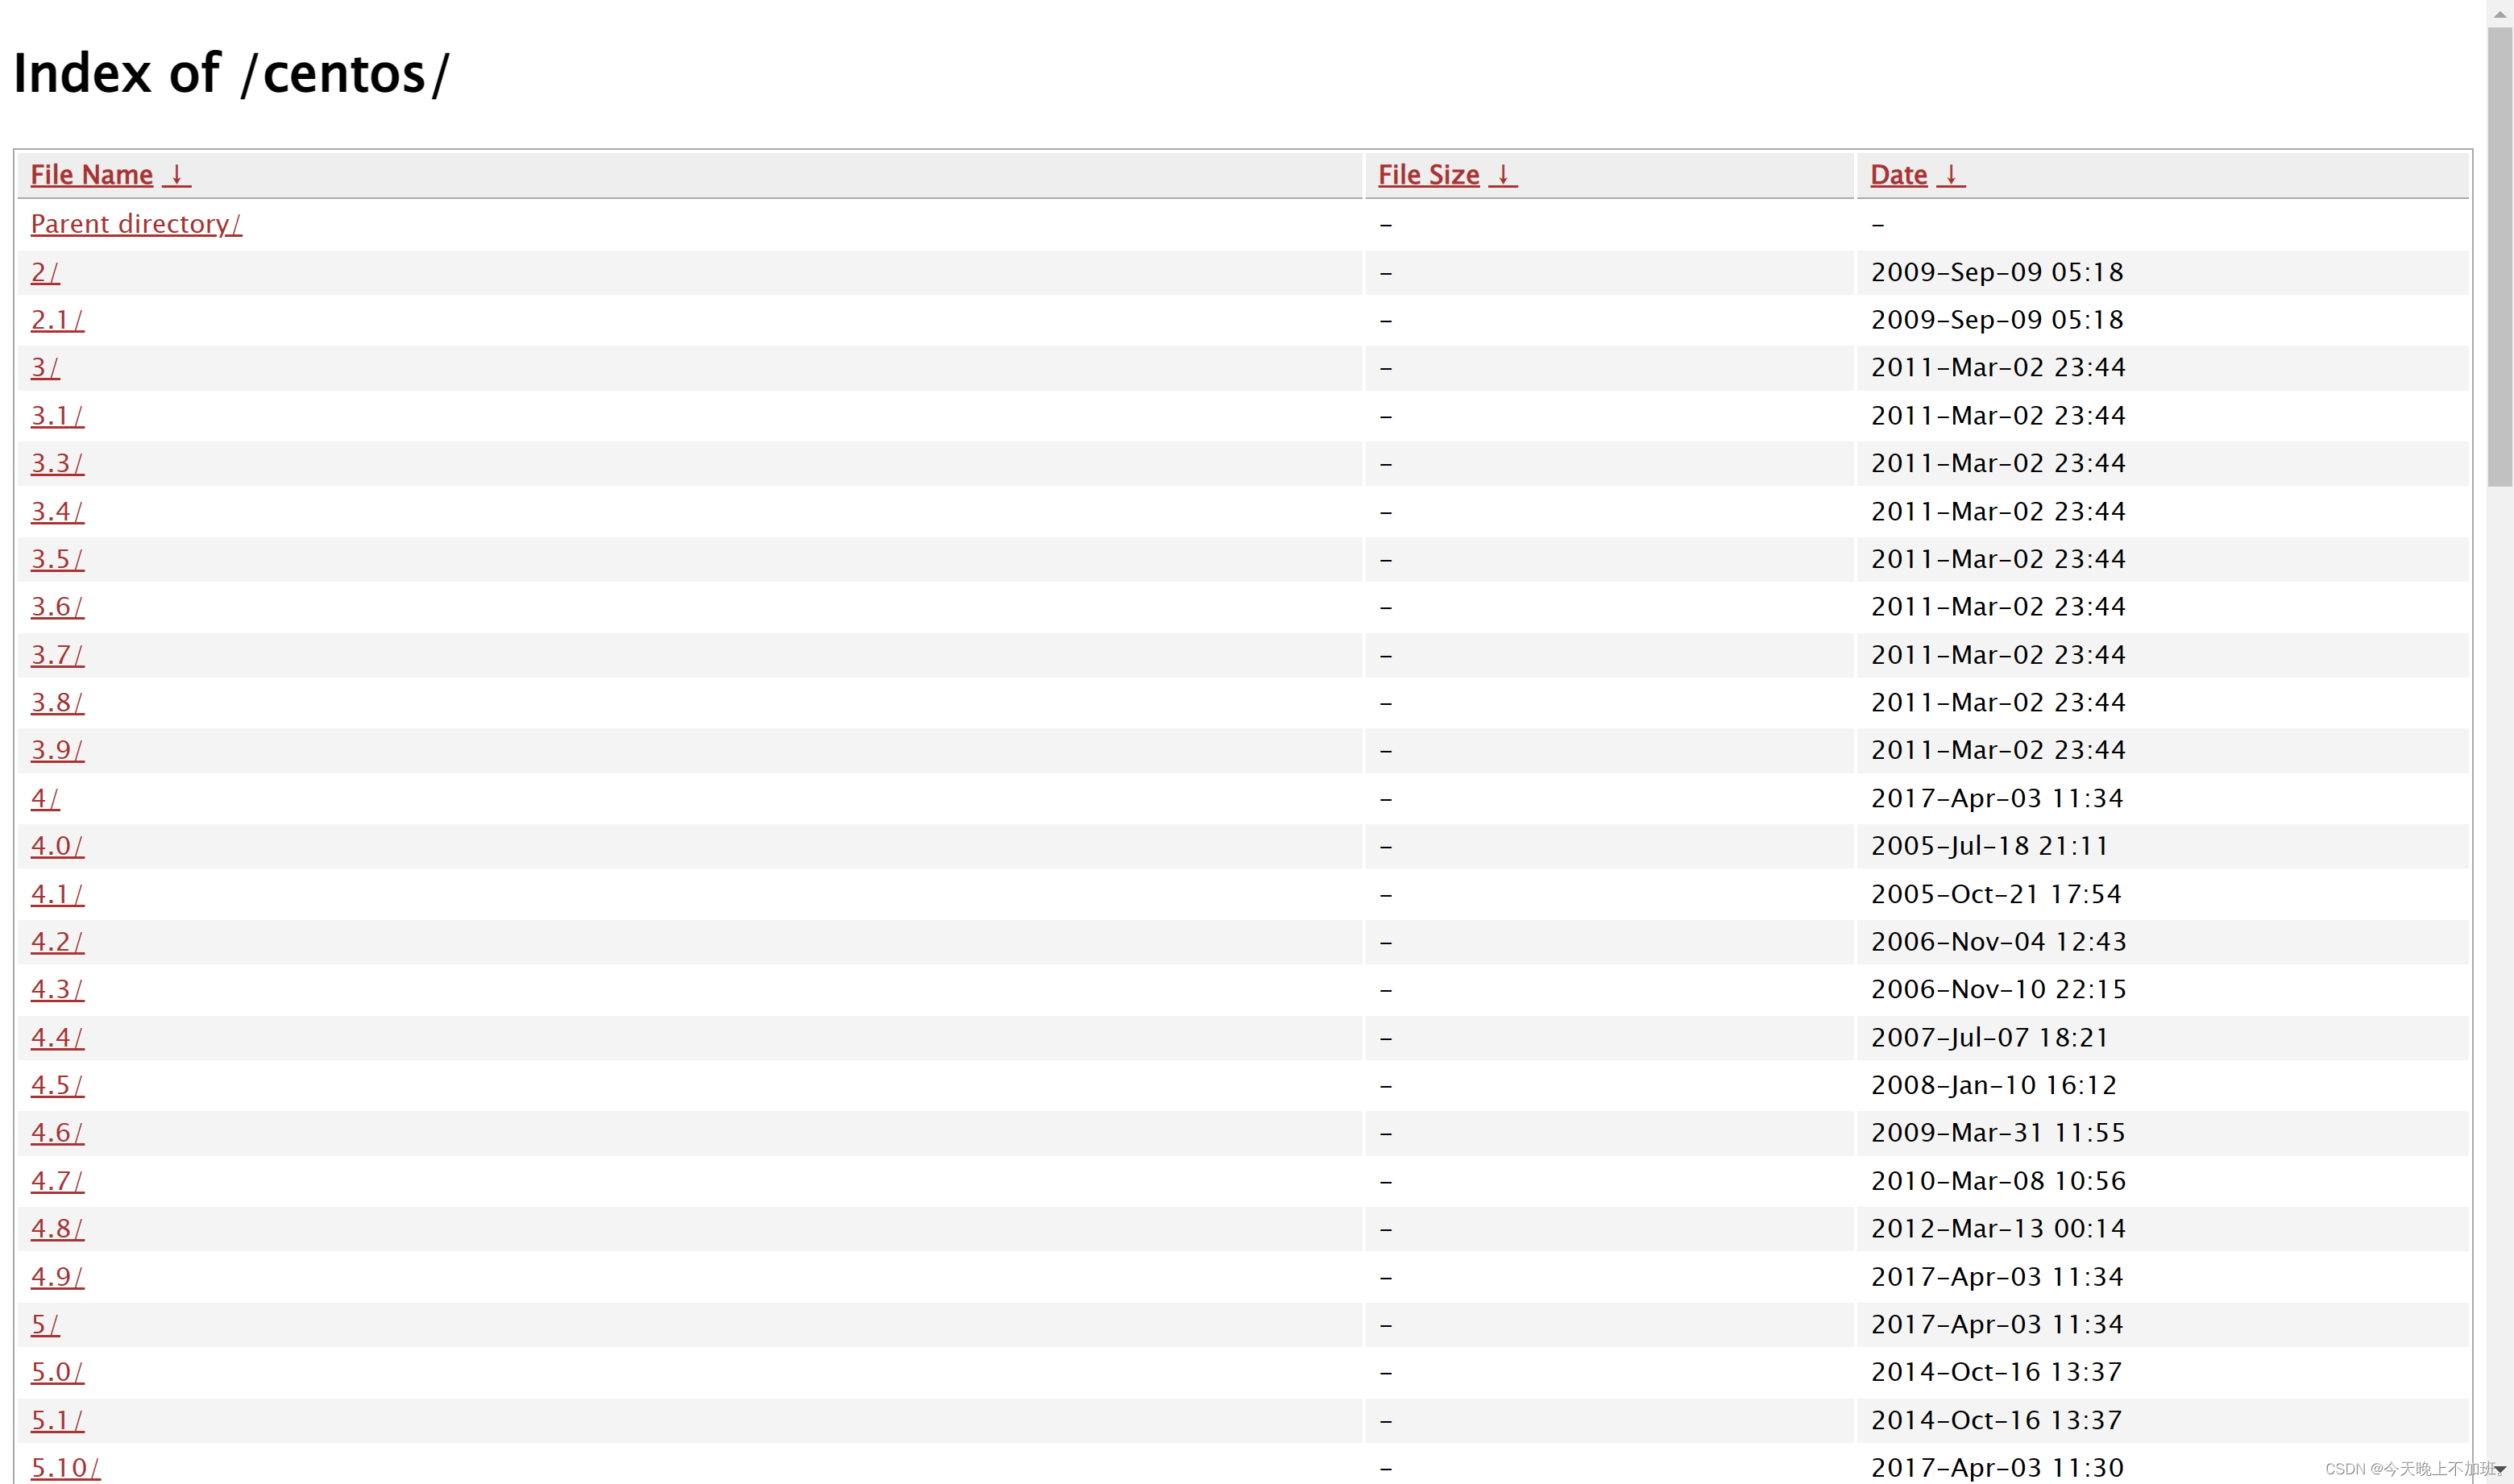2514x1484 pixels.
Task: Sort listing by Date header
Action: (1898, 175)
